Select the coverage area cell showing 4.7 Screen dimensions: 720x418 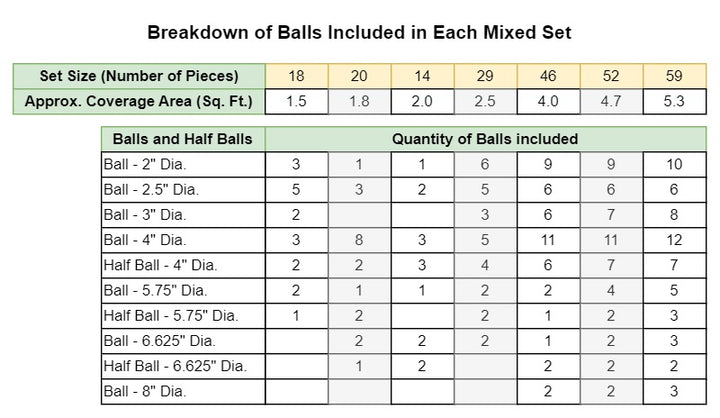611,102
